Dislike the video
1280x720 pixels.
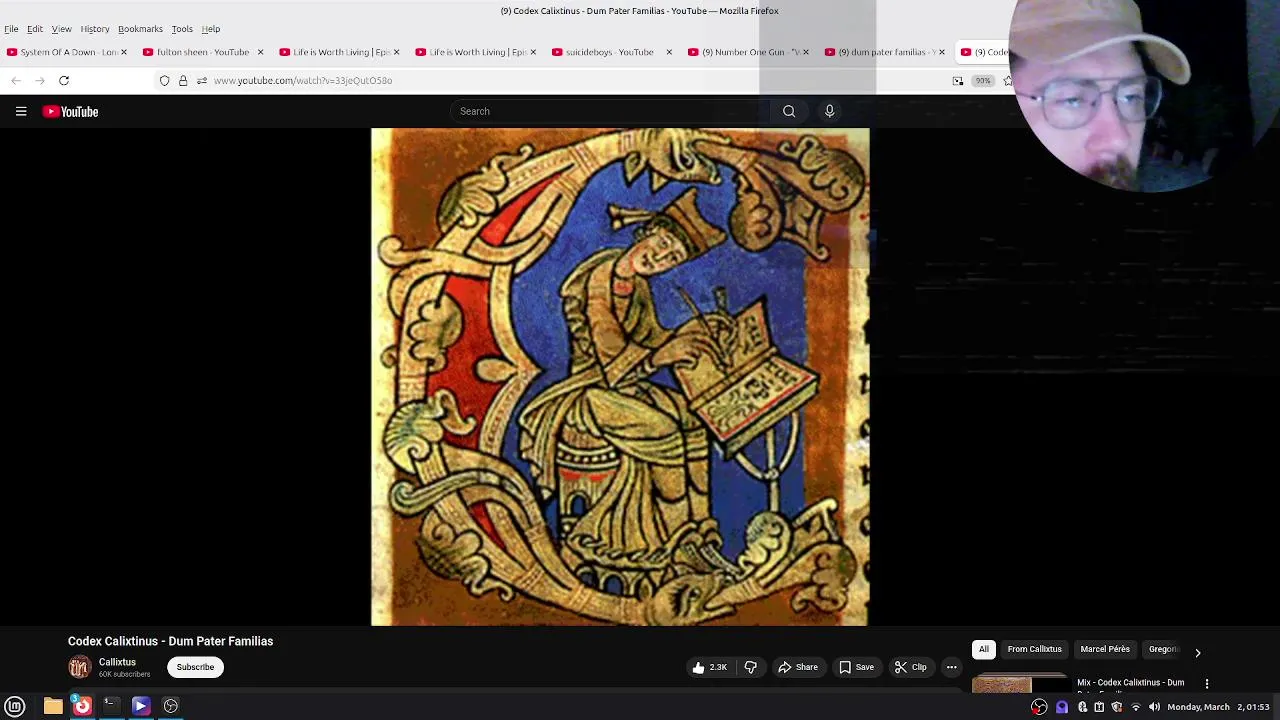pos(751,667)
